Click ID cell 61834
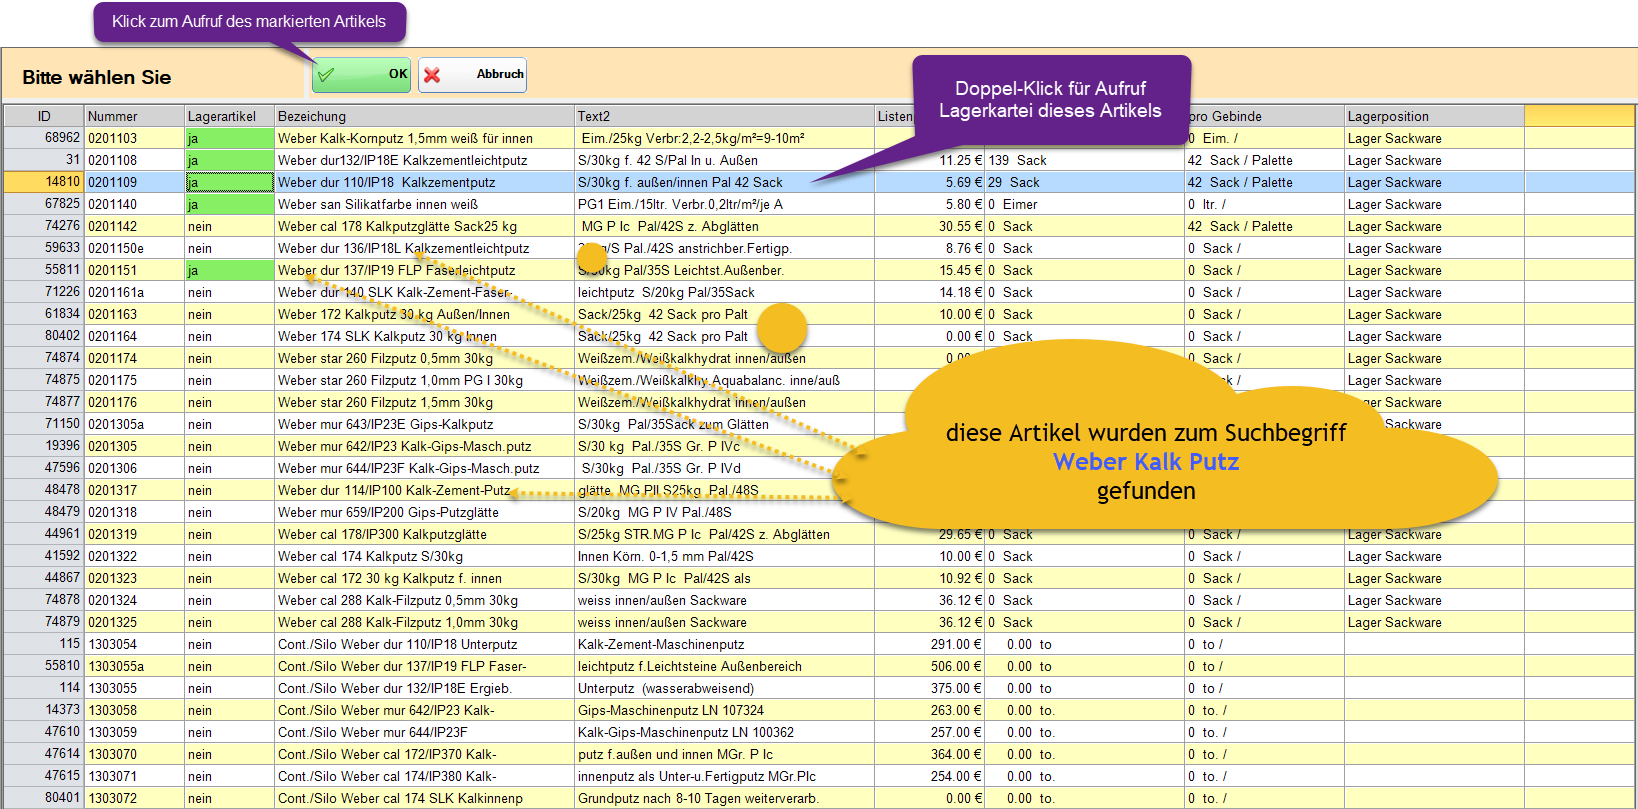 (44, 314)
